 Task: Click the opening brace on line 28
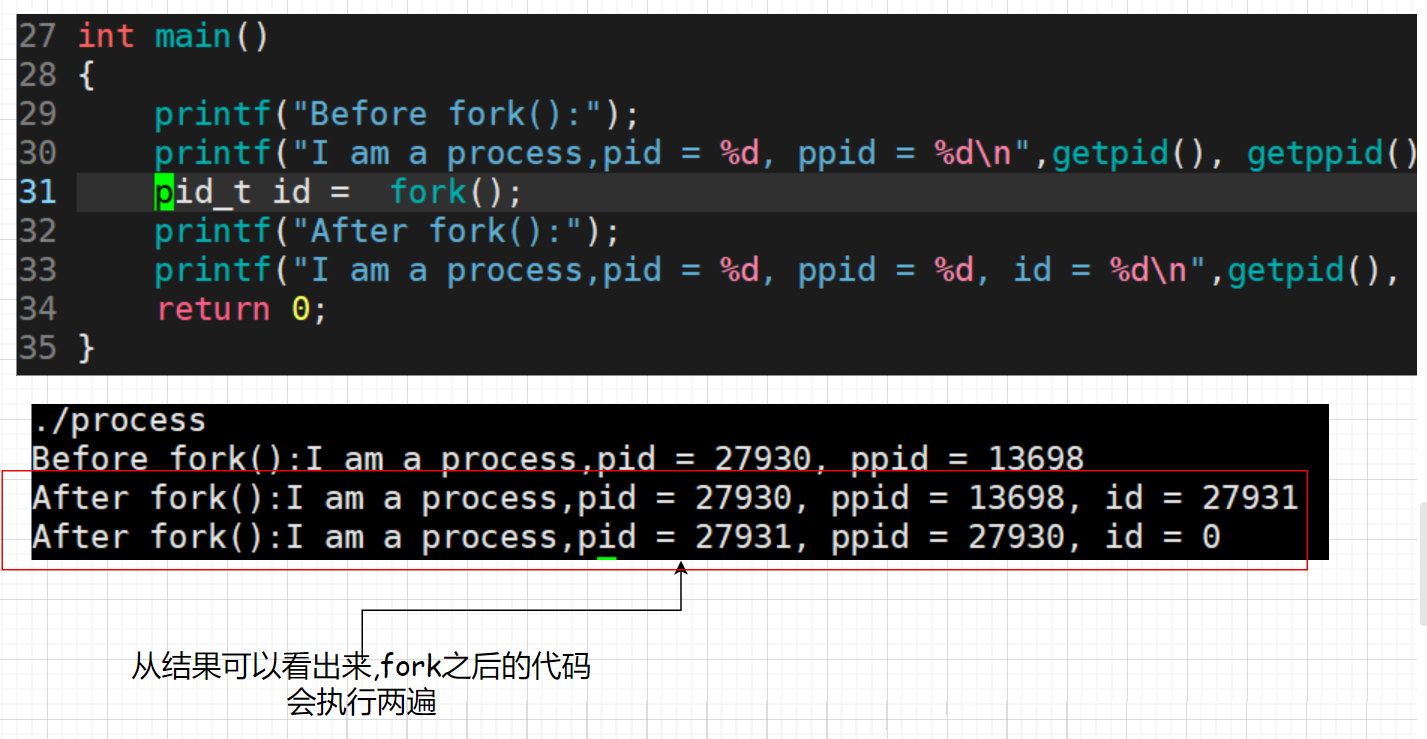pyautogui.click(x=87, y=76)
